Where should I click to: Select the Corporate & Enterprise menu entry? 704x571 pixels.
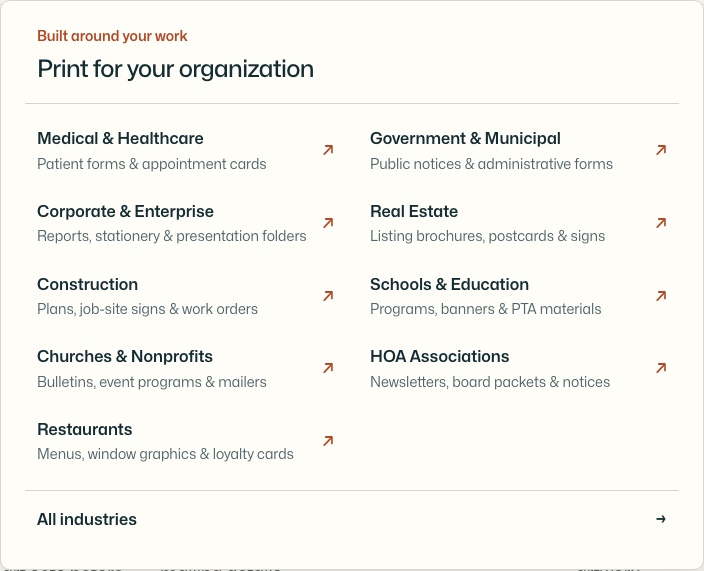(185, 224)
